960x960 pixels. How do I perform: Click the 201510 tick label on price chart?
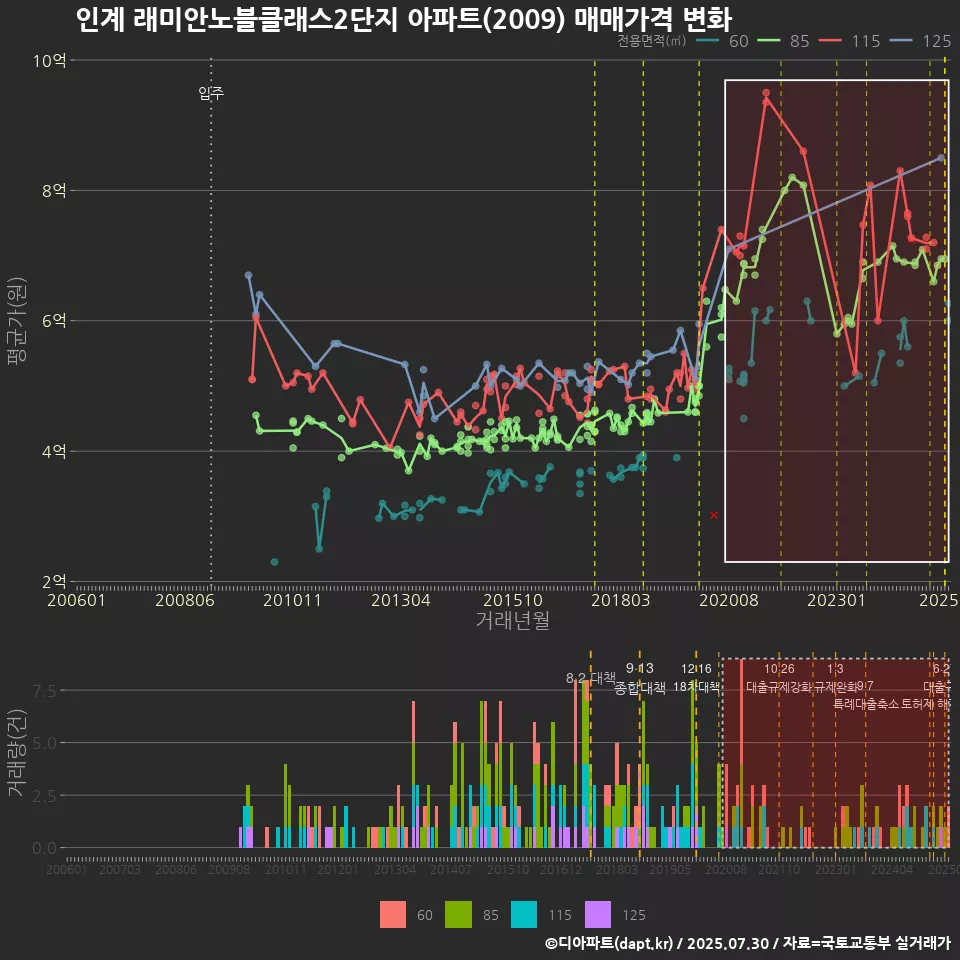coord(513,600)
